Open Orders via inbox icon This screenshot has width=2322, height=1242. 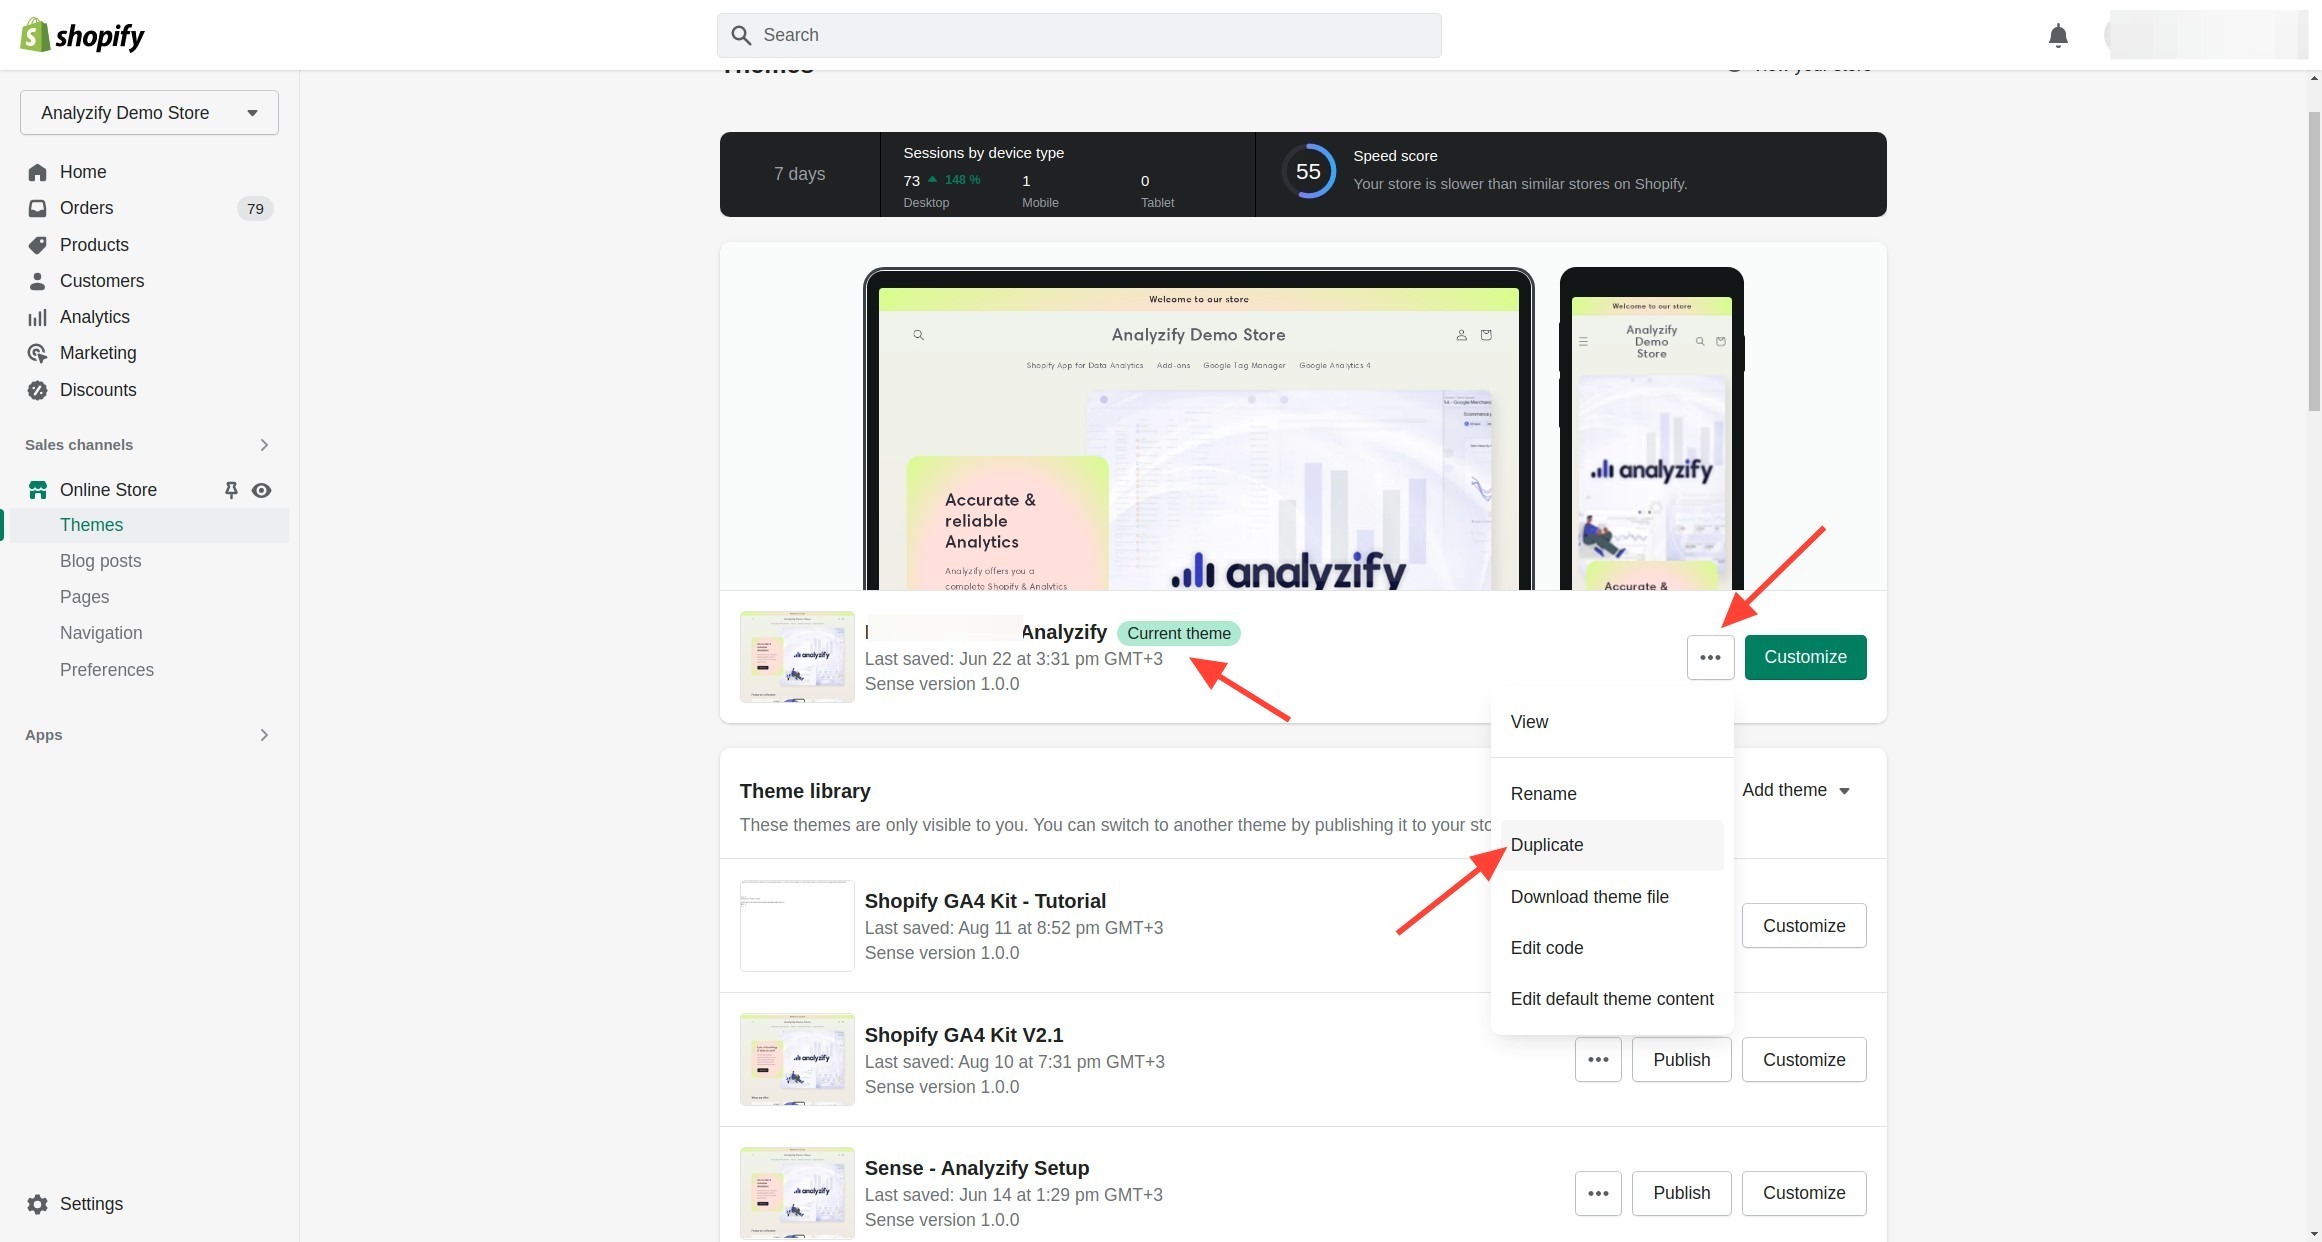click(x=38, y=208)
